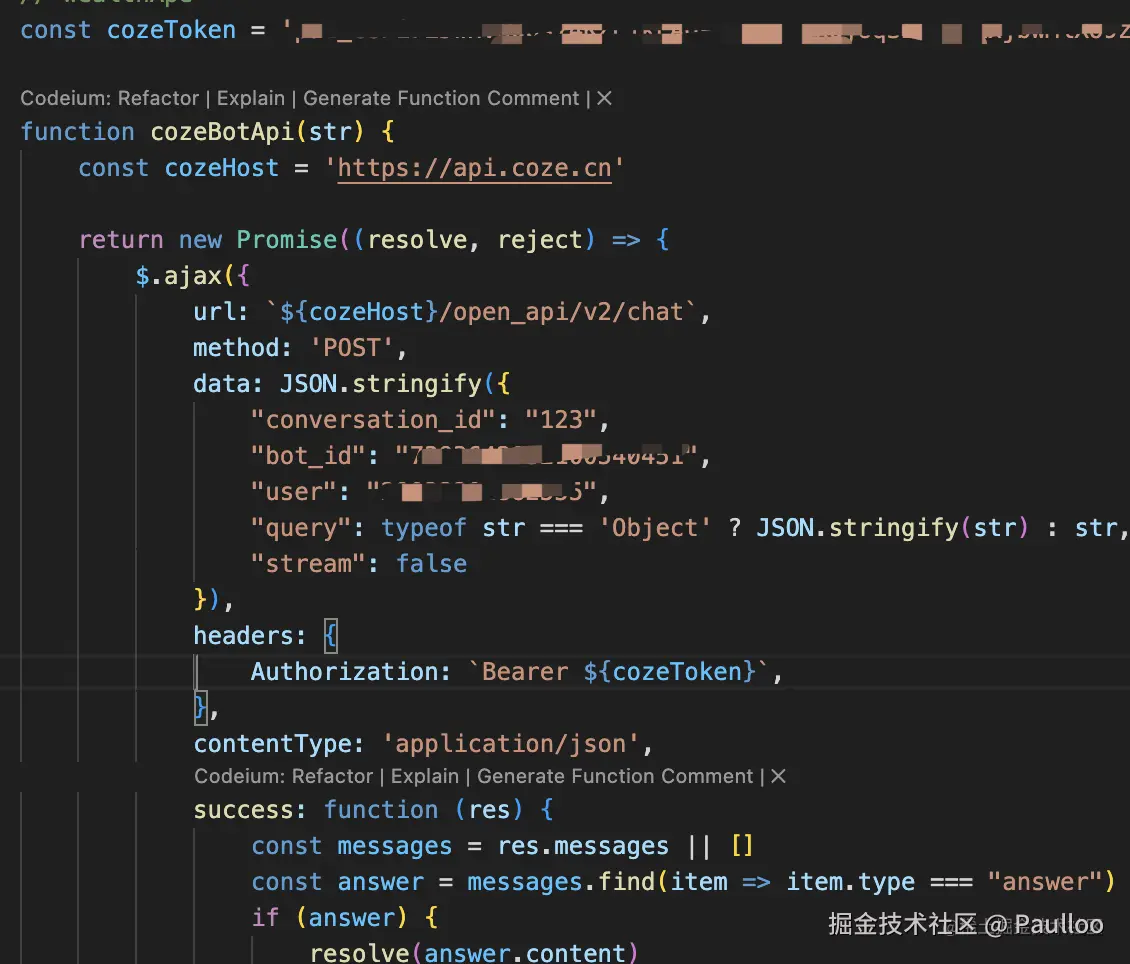Click the "success:" property key

click(249, 809)
